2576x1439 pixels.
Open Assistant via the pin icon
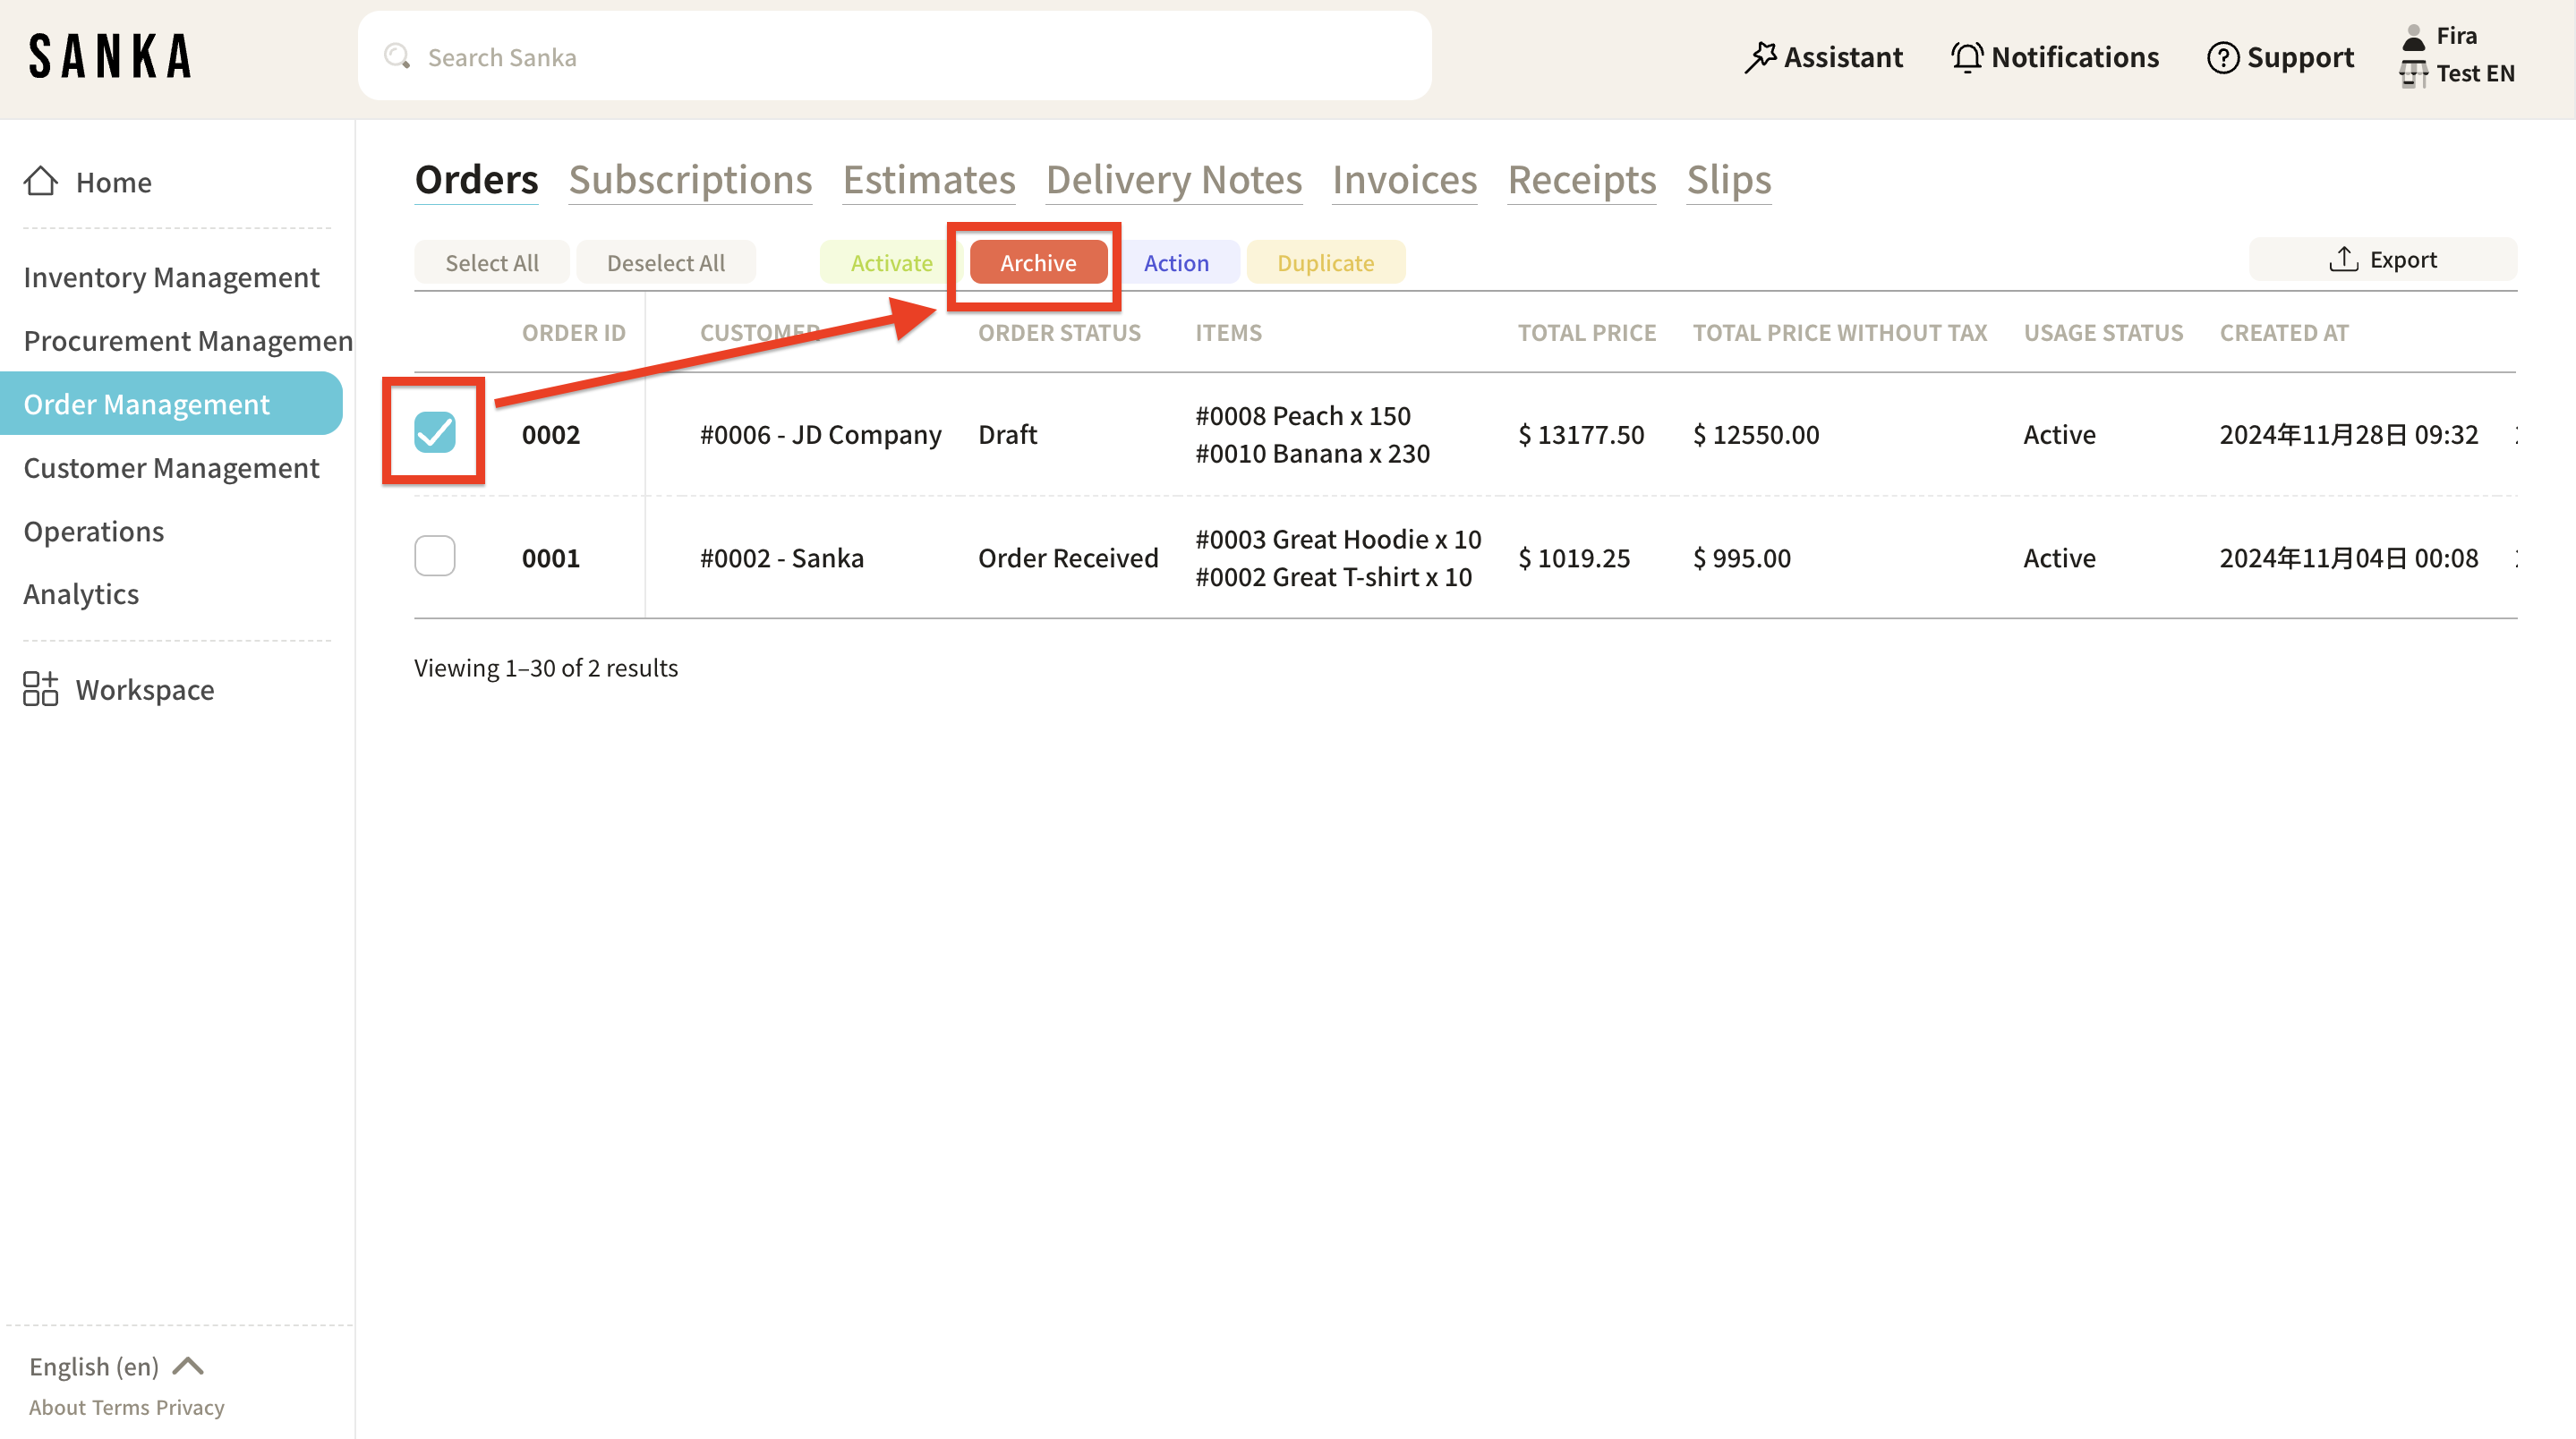1760,57
